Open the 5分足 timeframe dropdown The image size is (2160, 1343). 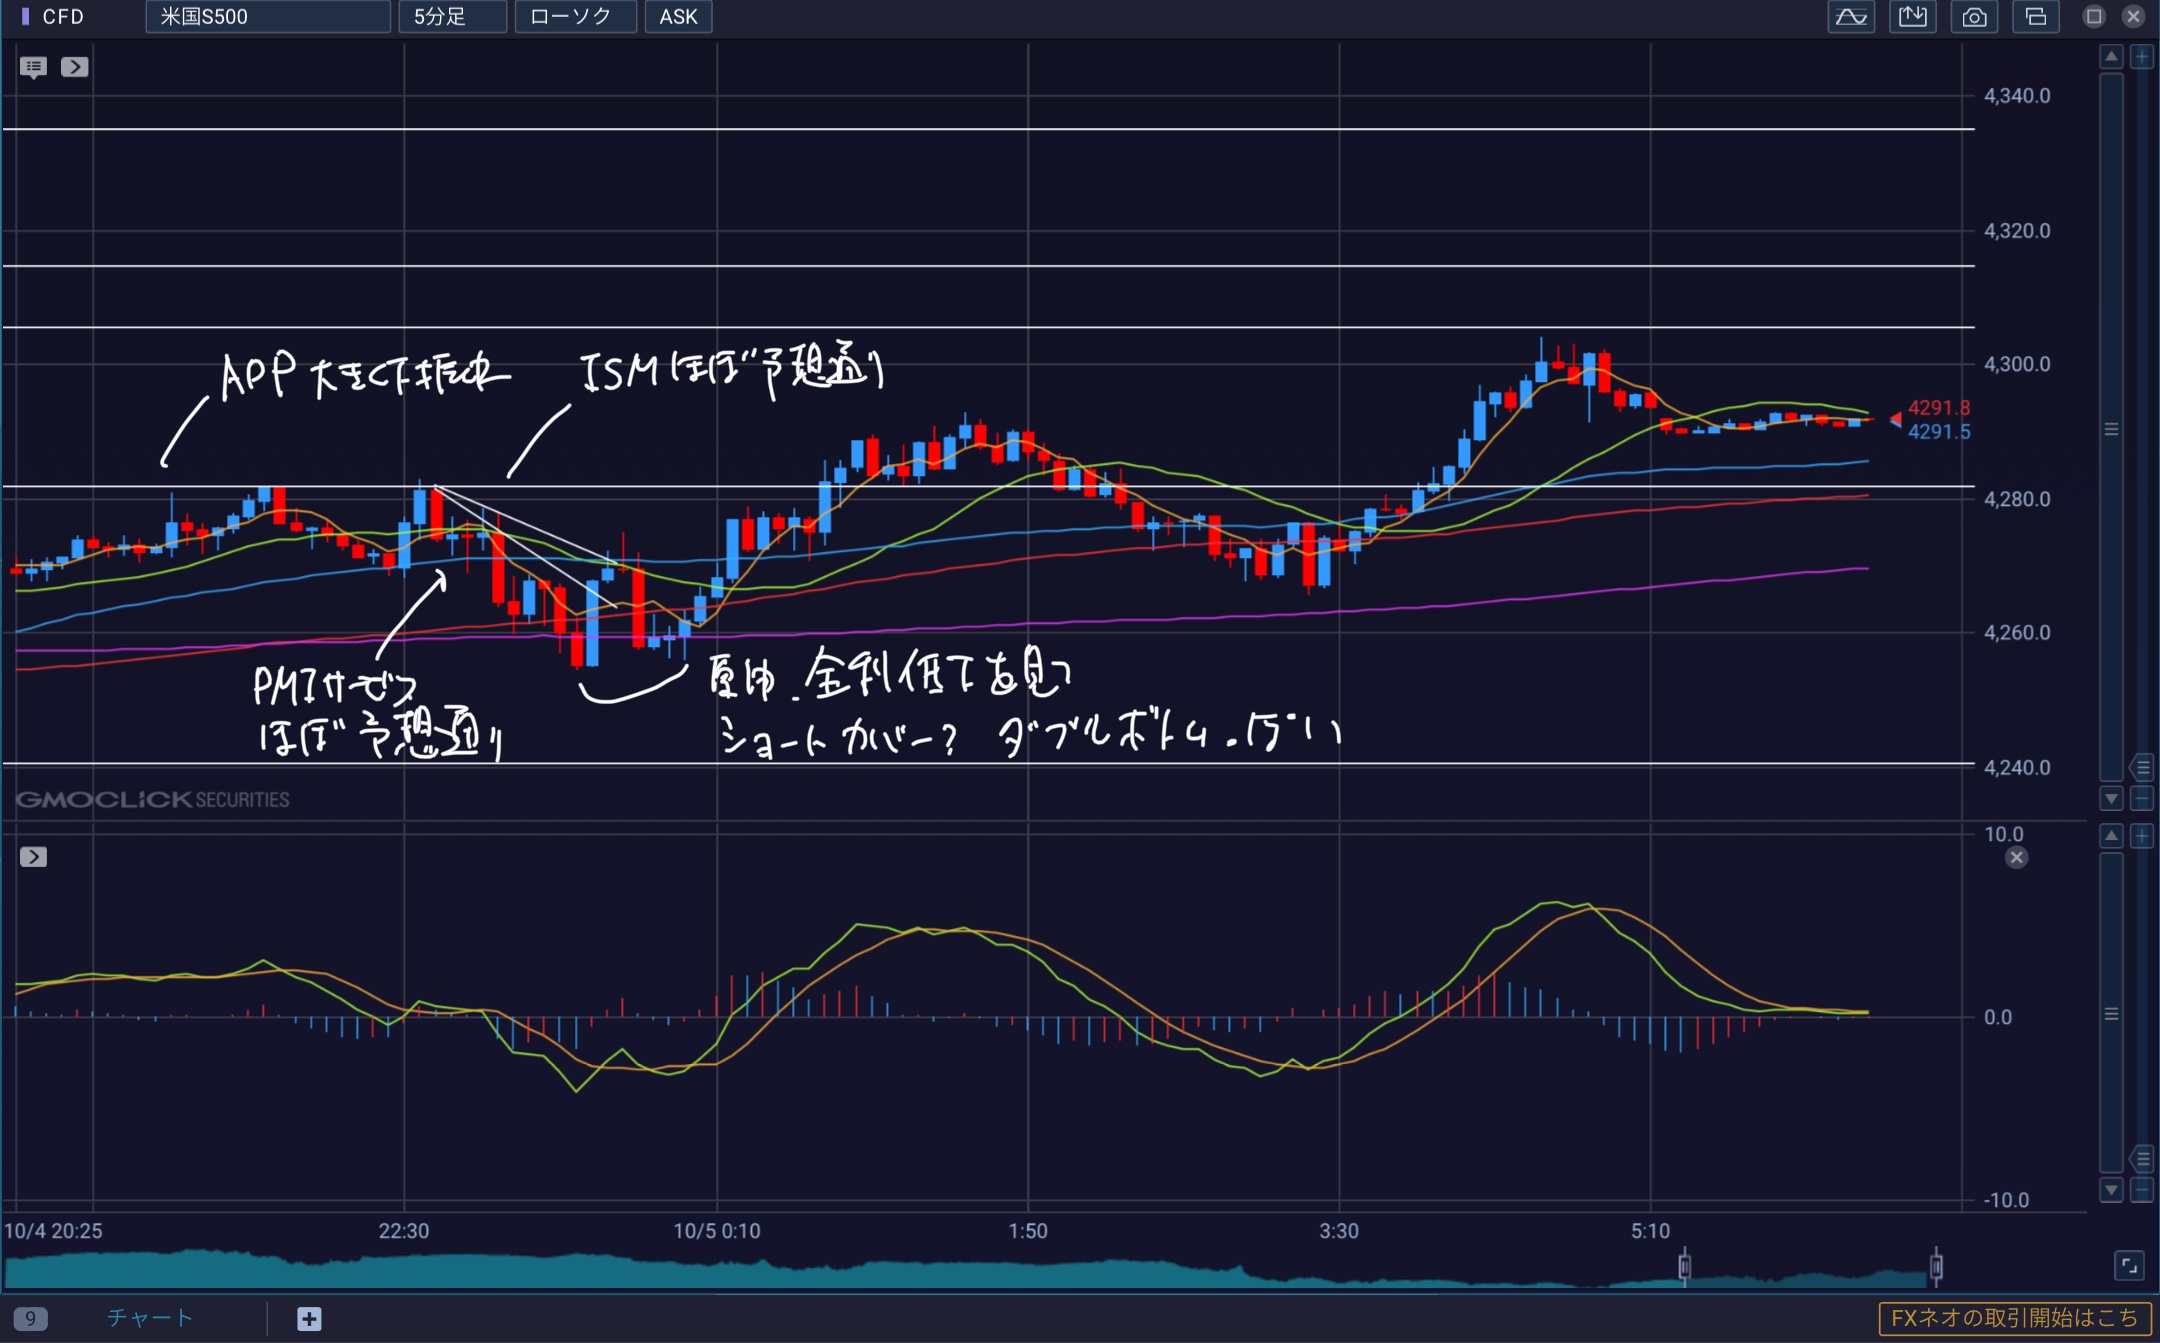pyautogui.click(x=452, y=17)
